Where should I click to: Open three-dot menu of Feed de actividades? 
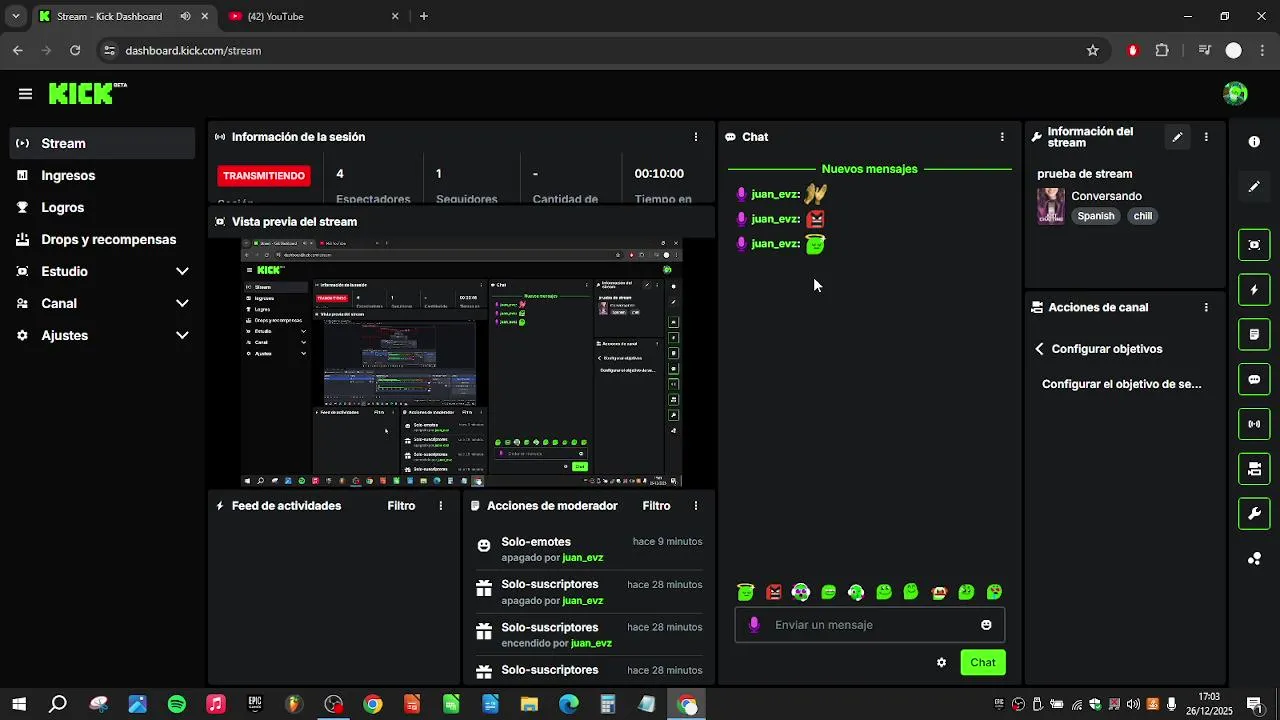(440, 506)
